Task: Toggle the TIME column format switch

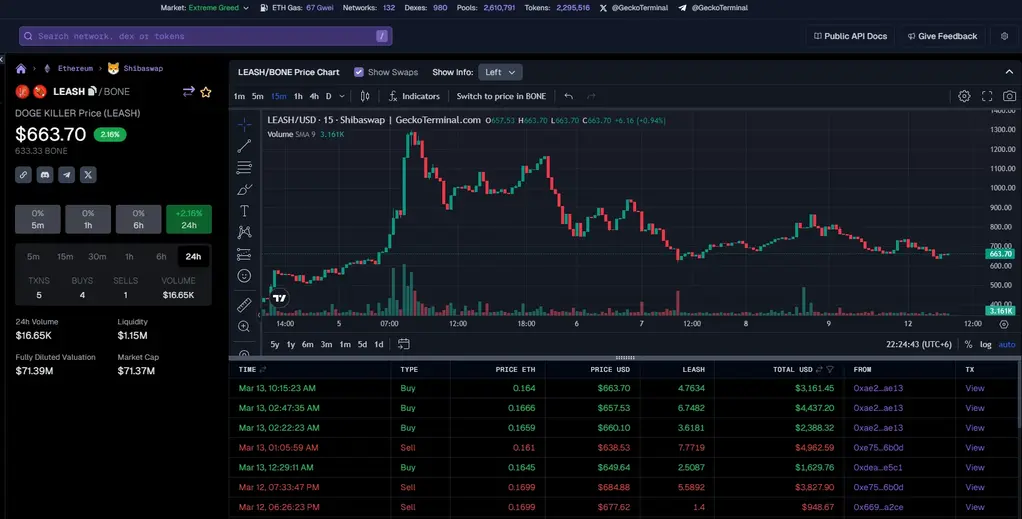Action: [263, 370]
